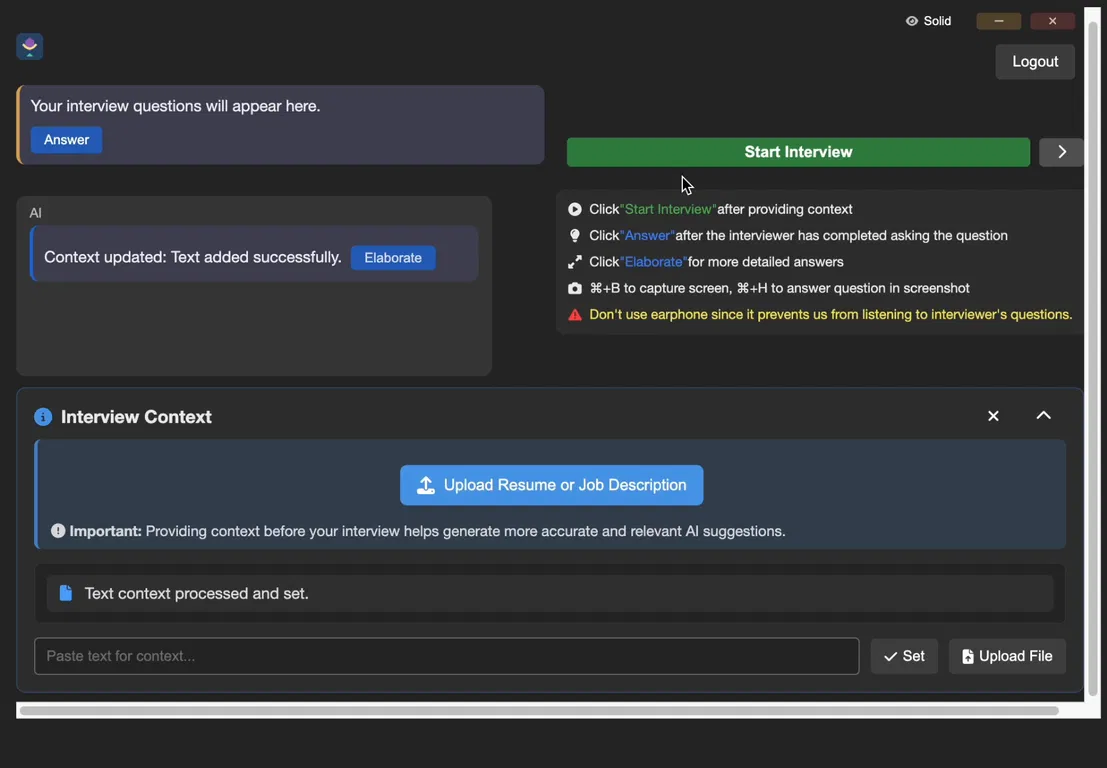The width and height of the screenshot is (1107, 768).
Task: Click the vertical scrollbar on the right
Action: 1093,359
